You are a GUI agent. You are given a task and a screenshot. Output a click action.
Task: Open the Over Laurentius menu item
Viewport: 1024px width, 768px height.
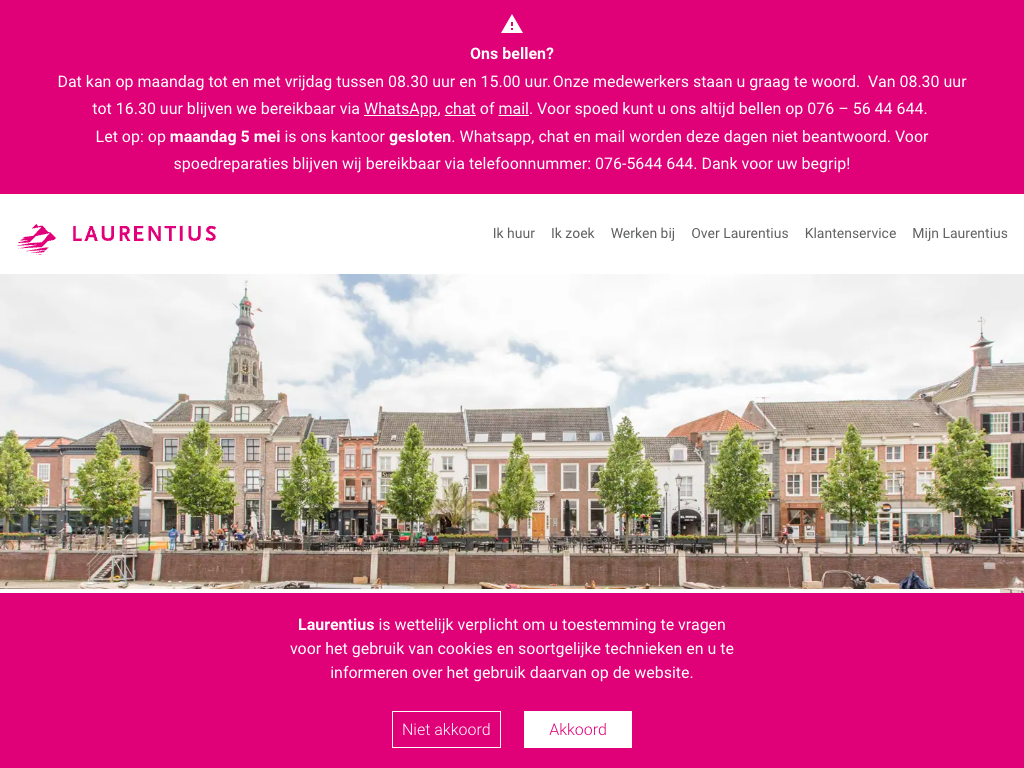point(739,233)
